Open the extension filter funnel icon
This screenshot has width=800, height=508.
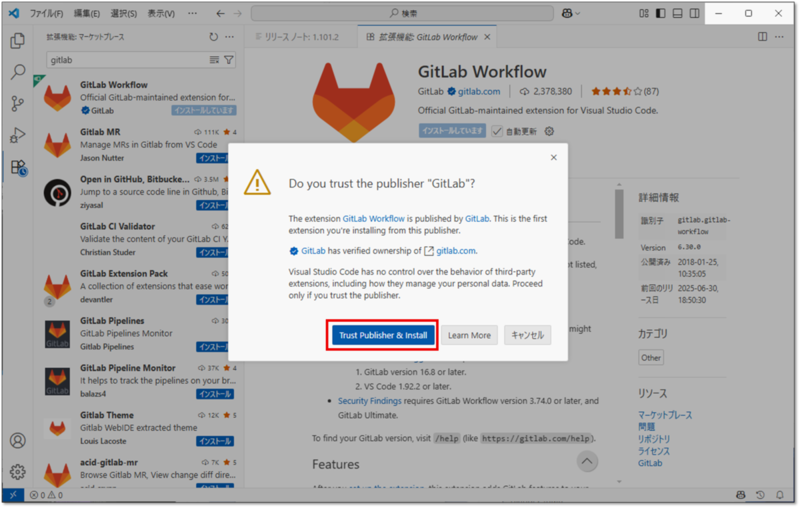(x=229, y=60)
